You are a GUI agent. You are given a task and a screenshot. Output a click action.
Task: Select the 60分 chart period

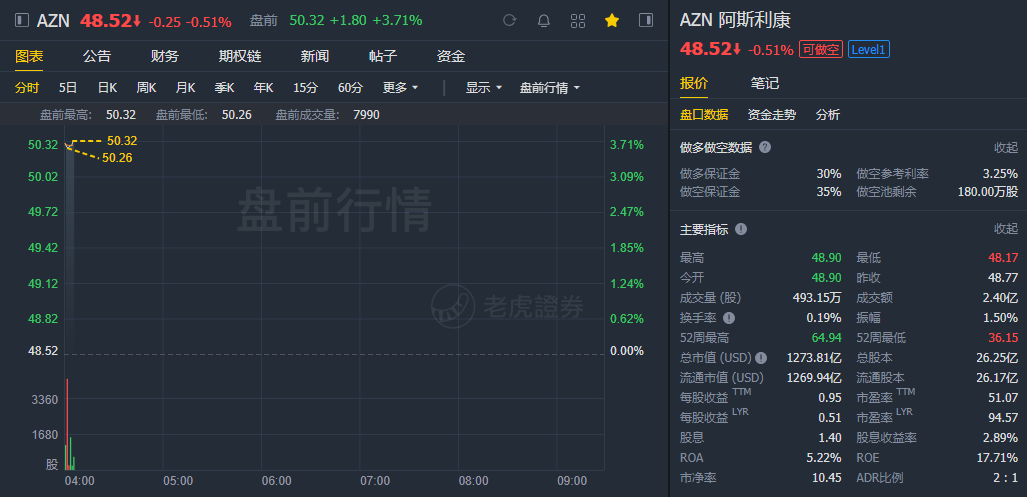(x=350, y=88)
